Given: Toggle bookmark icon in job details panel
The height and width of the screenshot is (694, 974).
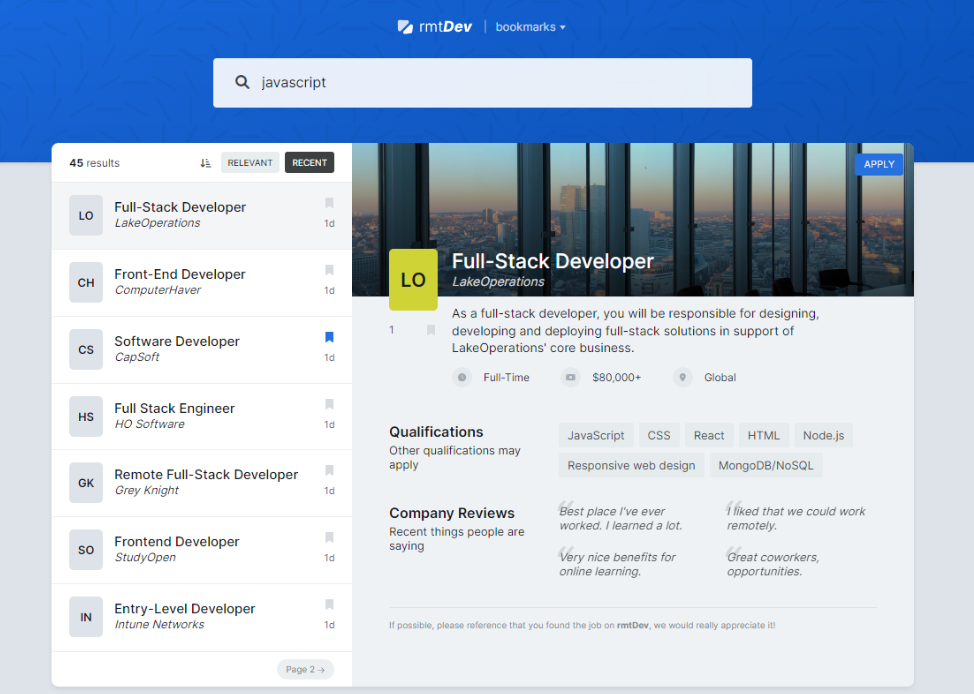Looking at the screenshot, I should 430,330.
